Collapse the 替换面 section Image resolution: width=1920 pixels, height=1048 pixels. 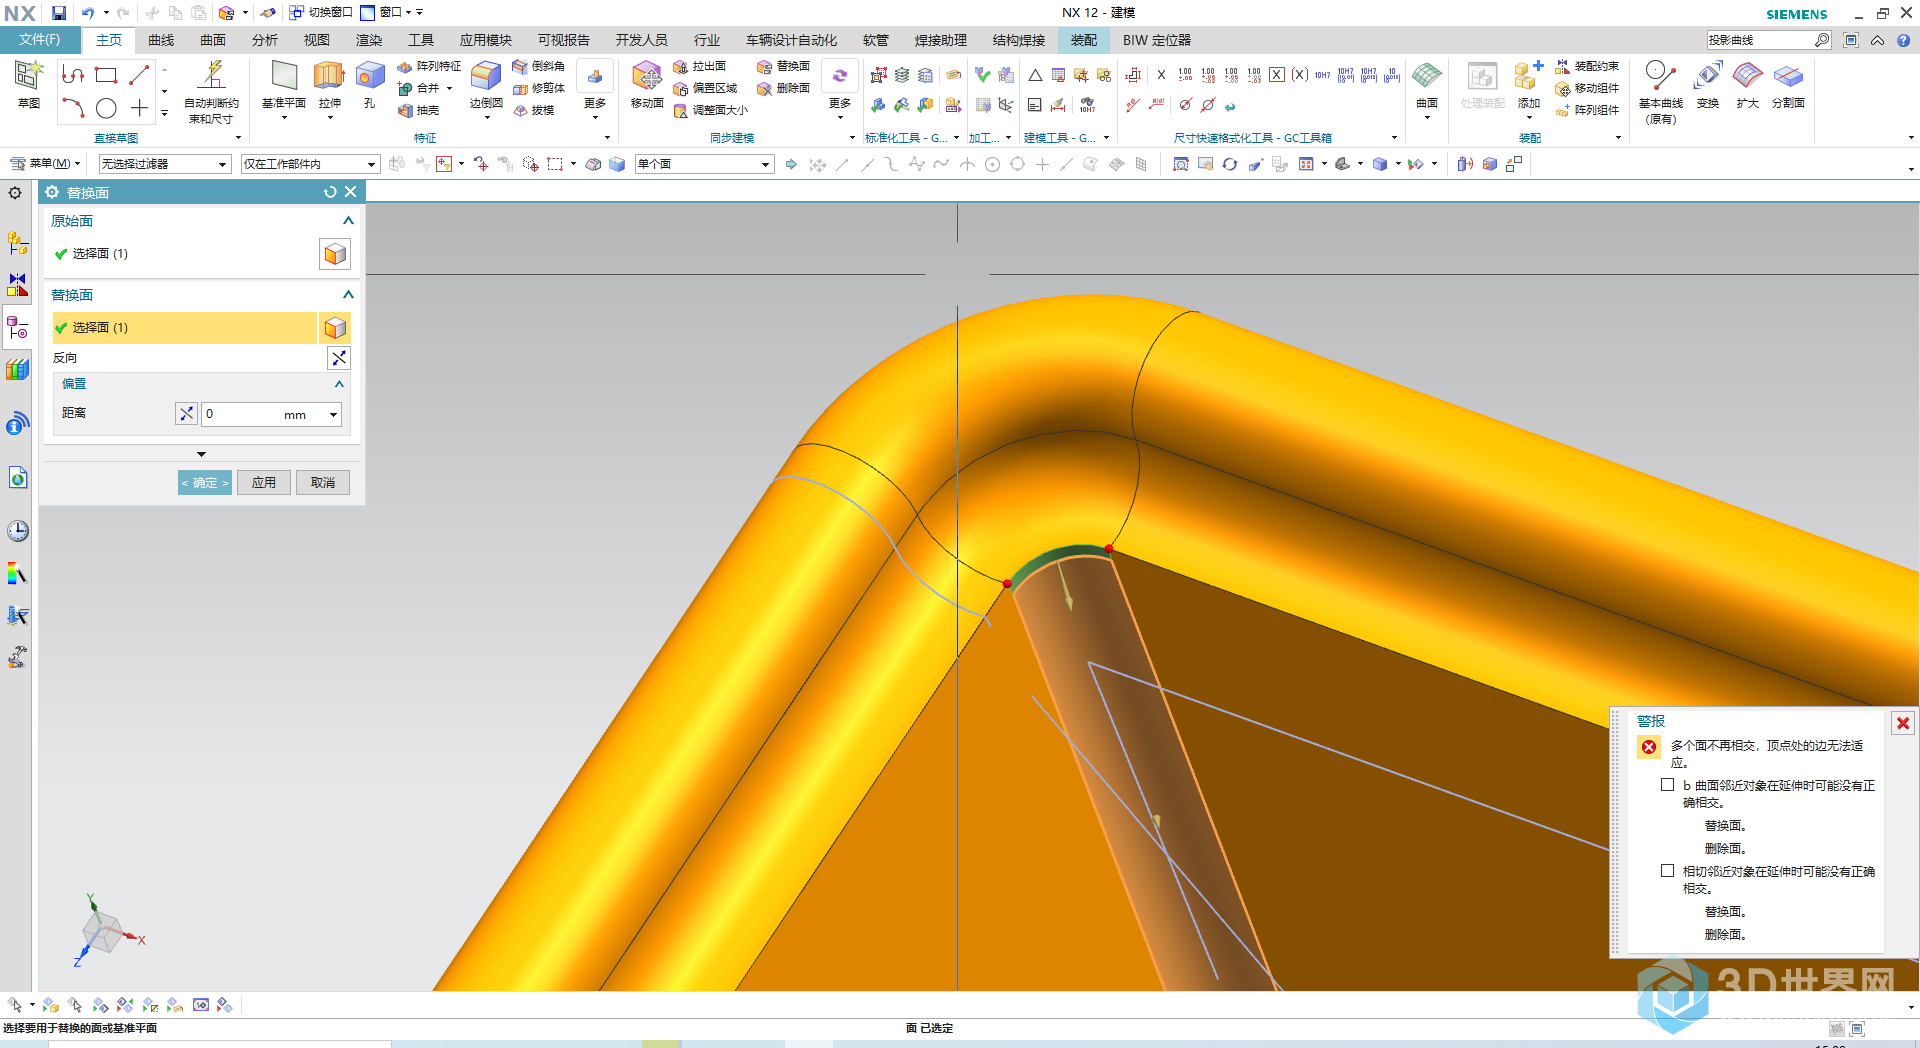point(348,295)
